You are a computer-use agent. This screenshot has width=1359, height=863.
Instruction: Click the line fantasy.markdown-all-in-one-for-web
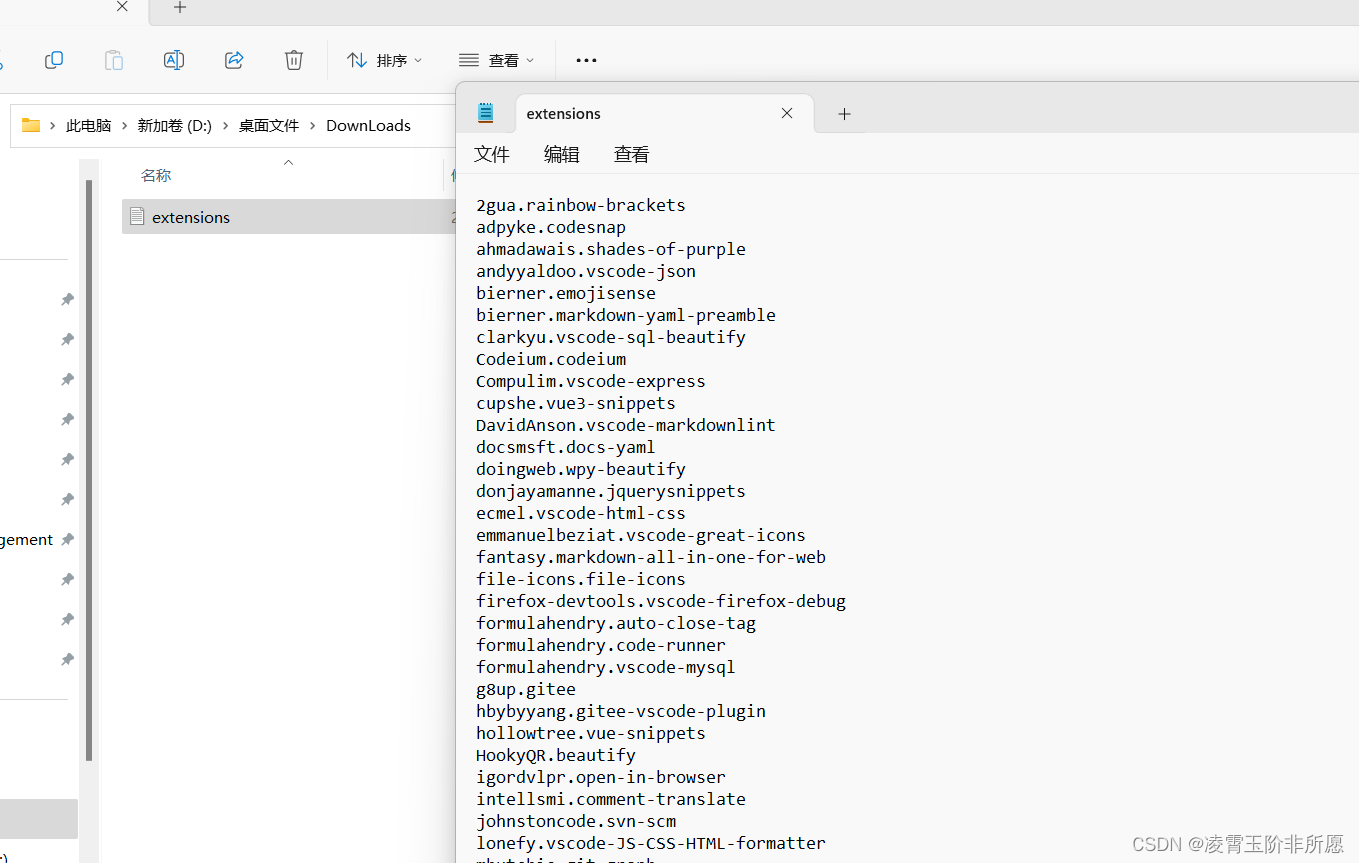[x=651, y=557]
